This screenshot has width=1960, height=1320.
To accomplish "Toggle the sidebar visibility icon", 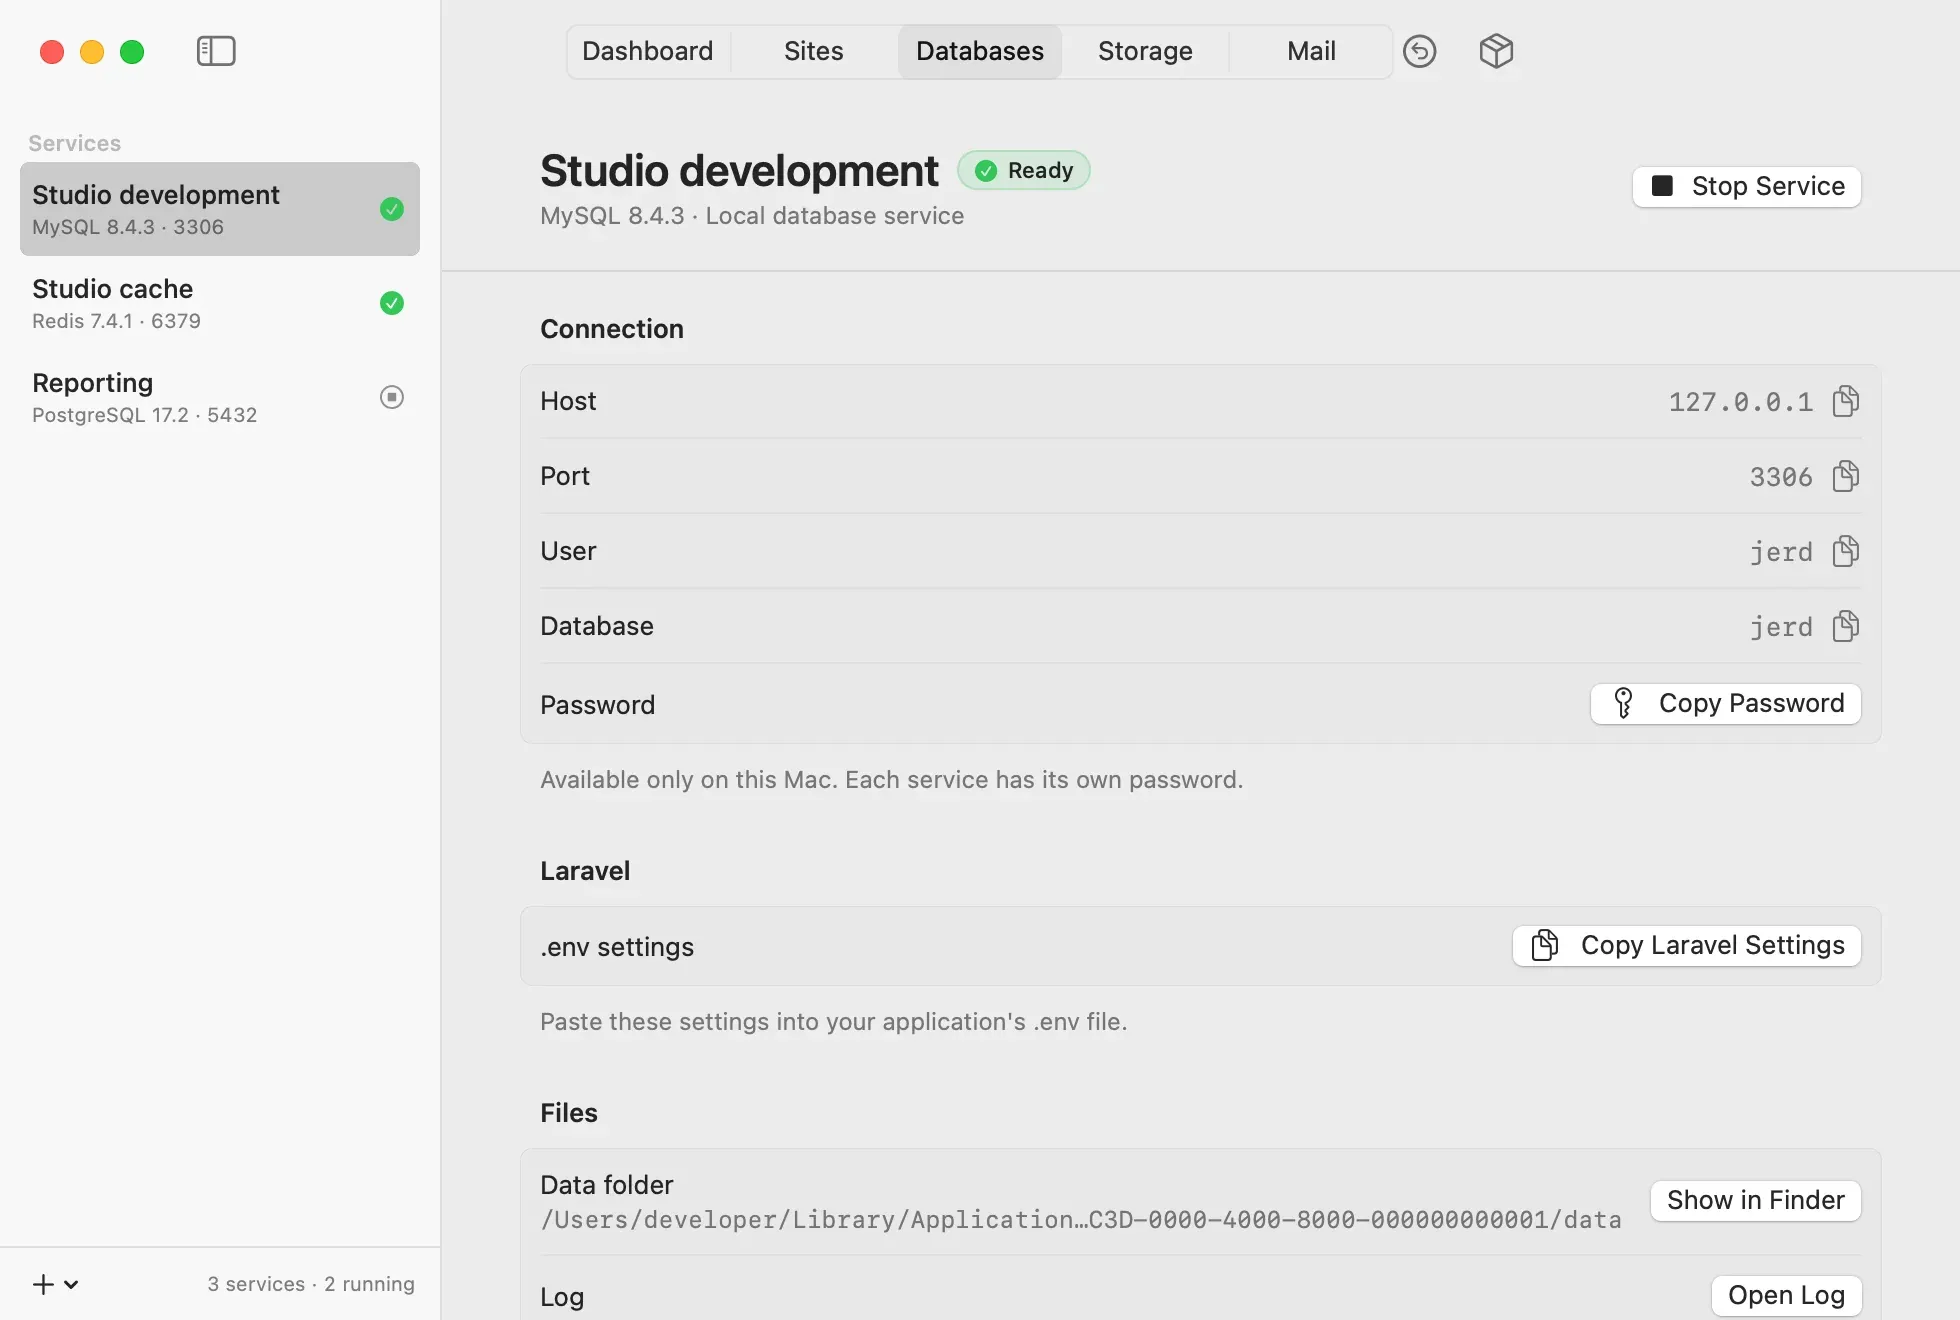I will 216,51.
